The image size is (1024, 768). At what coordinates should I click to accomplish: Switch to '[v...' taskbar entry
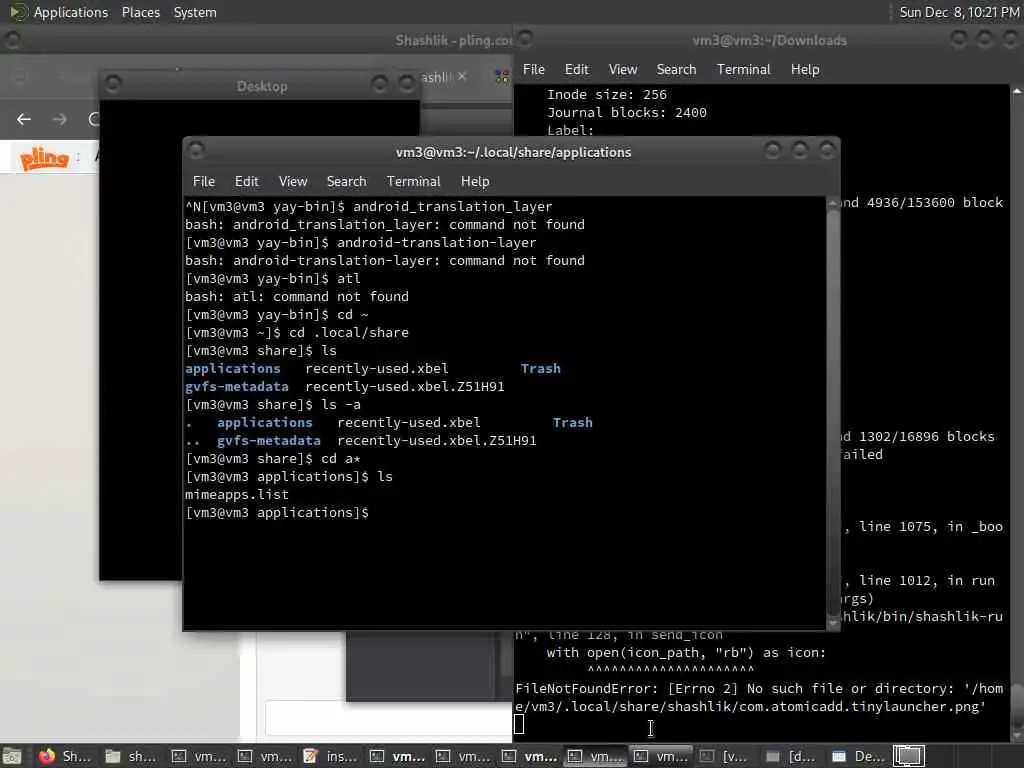point(726,756)
